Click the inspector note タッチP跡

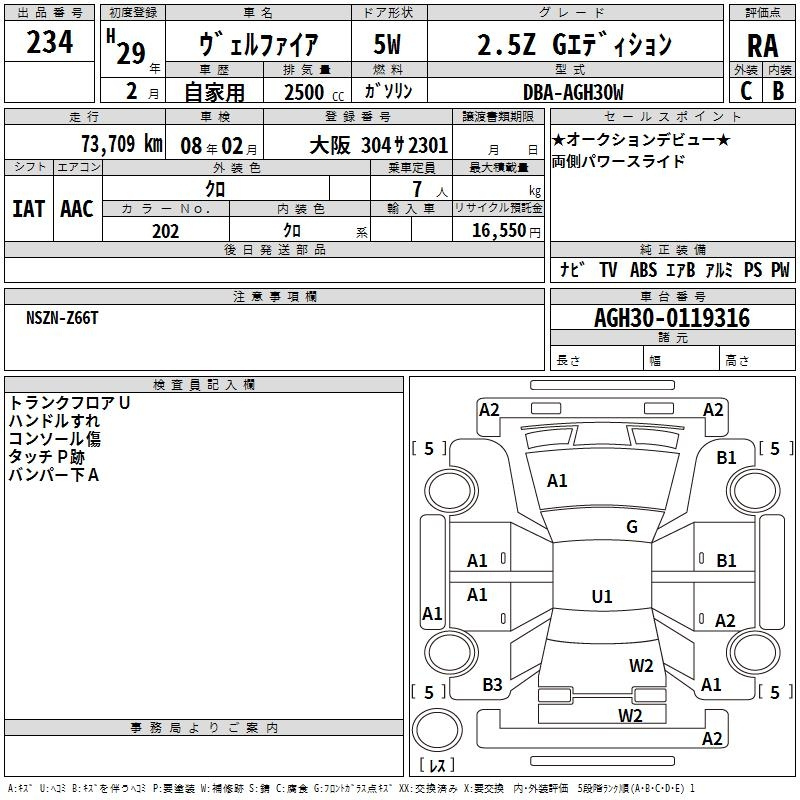click(46, 457)
